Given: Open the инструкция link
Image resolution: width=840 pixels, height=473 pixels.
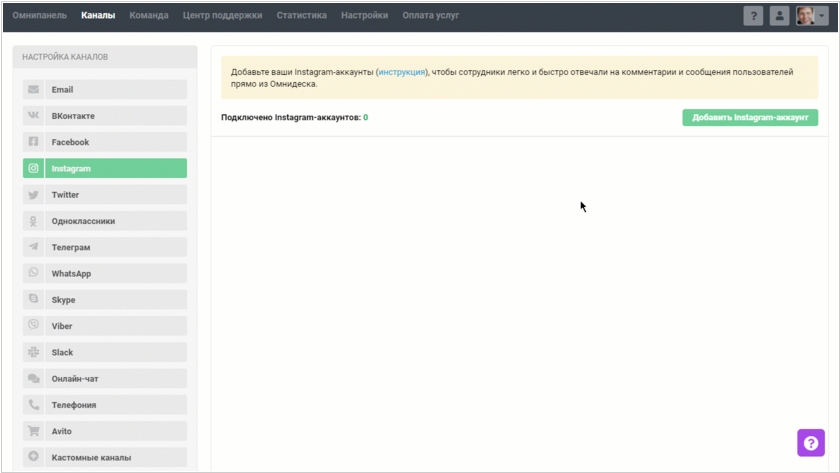Looking at the screenshot, I should pyautogui.click(x=402, y=72).
